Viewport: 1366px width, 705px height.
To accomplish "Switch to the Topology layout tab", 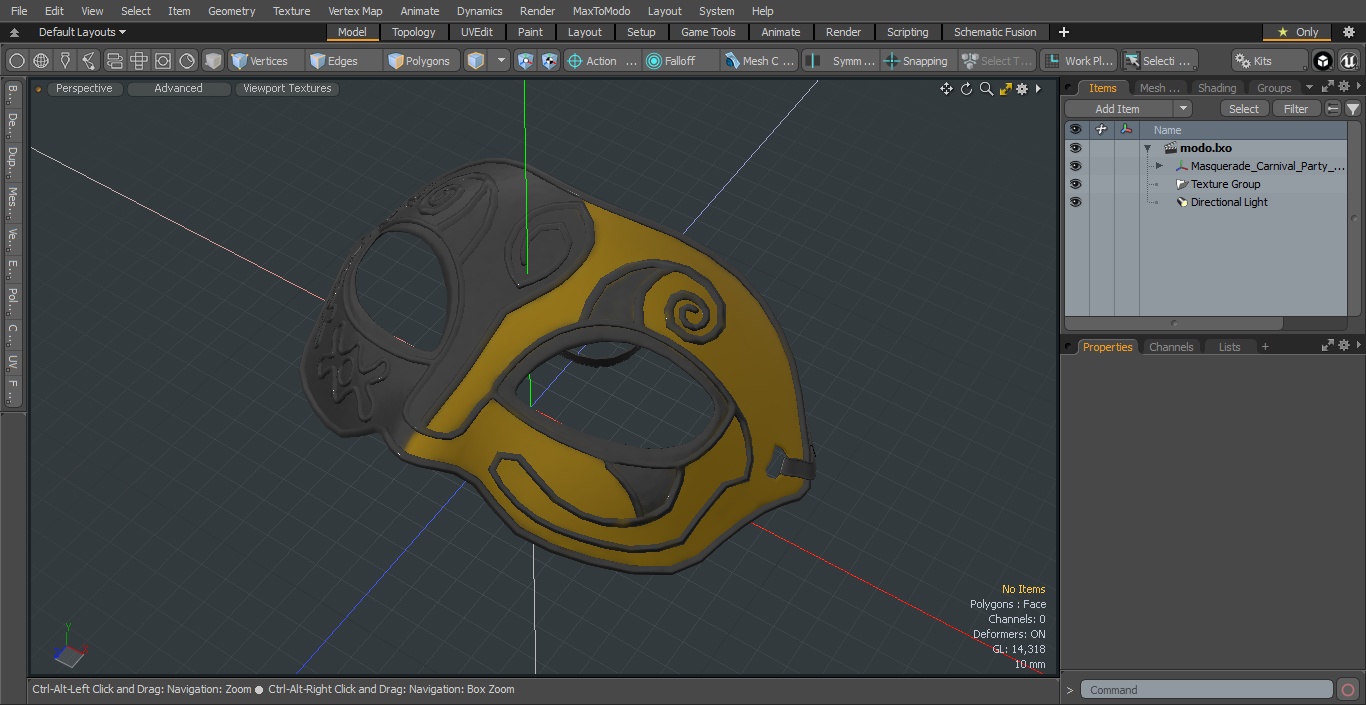I will click(413, 32).
